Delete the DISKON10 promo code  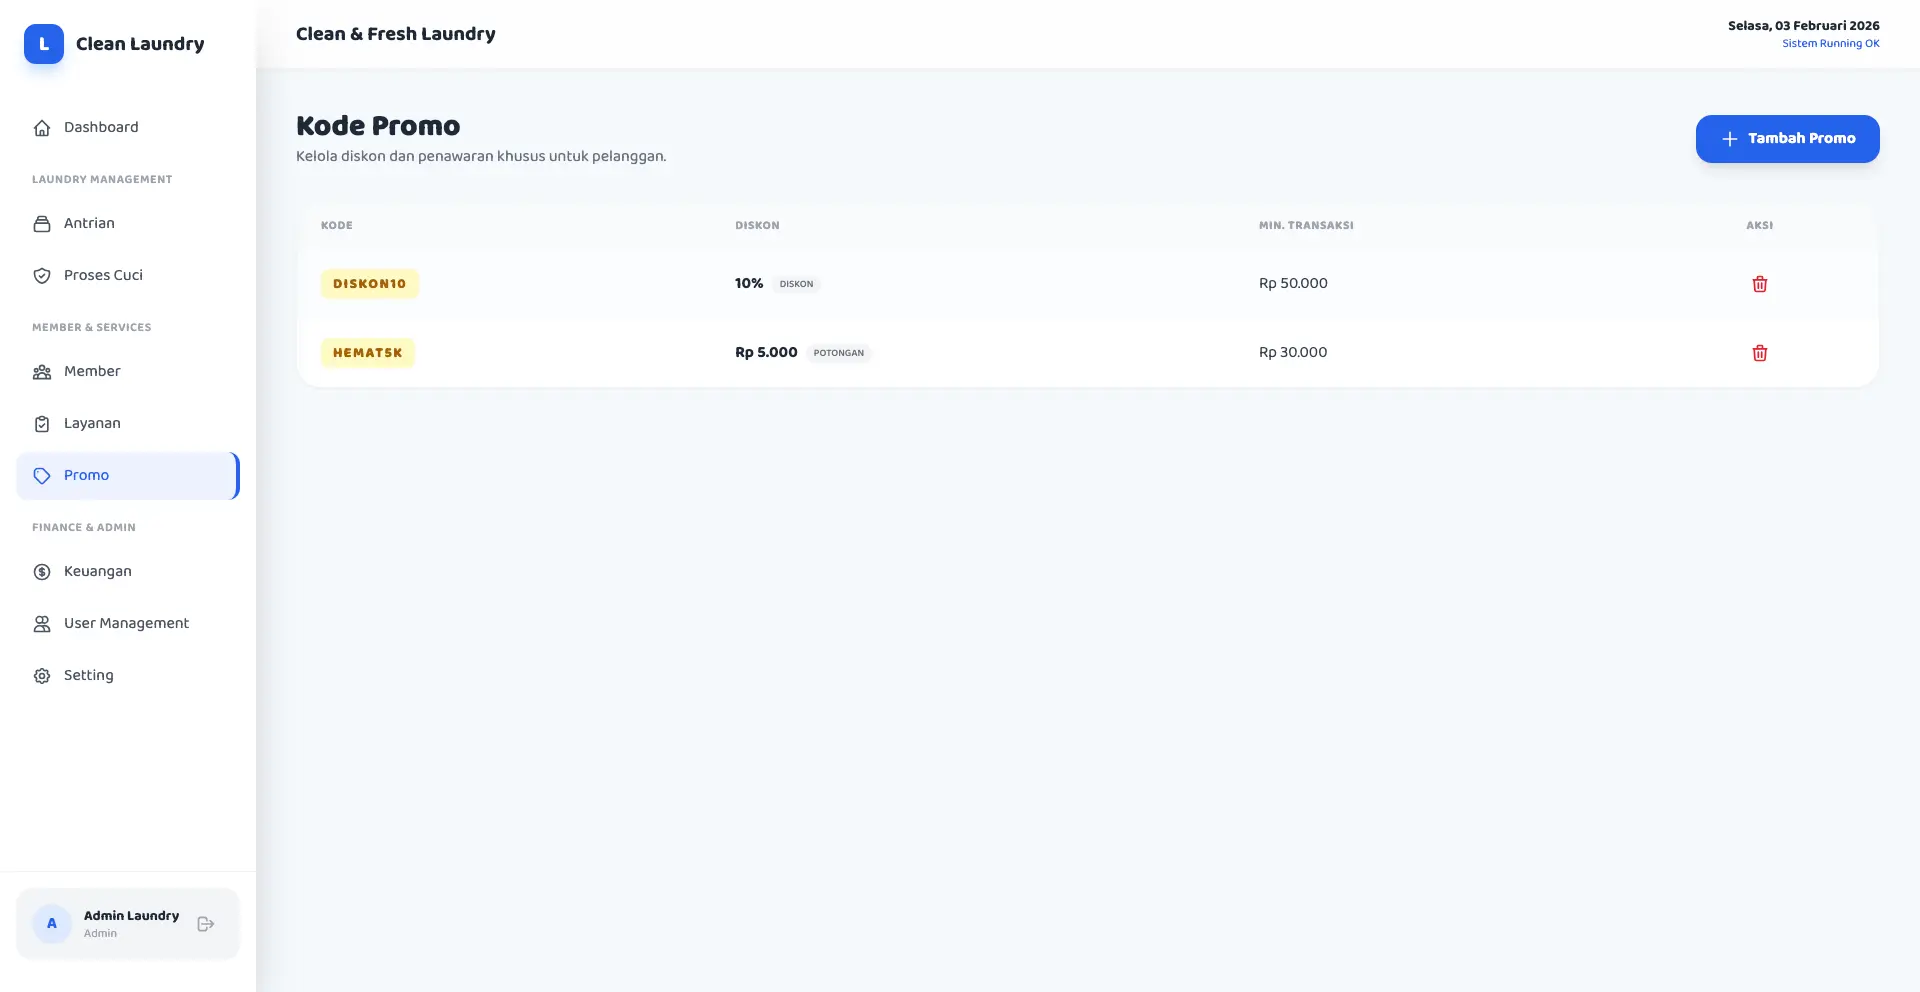(1759, 284)
